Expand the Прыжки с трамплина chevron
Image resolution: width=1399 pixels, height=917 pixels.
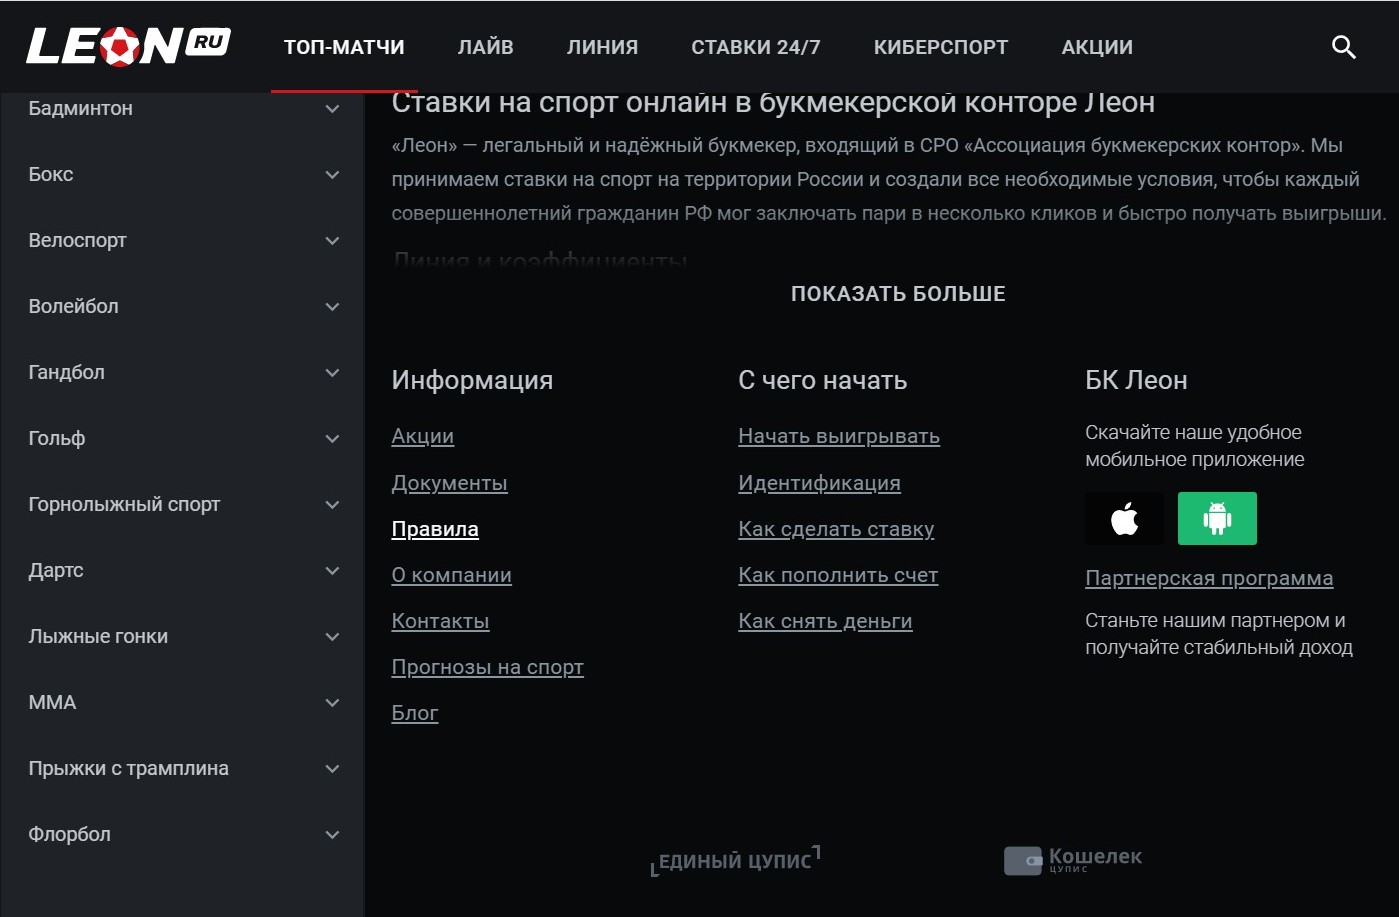pos(333,769)
